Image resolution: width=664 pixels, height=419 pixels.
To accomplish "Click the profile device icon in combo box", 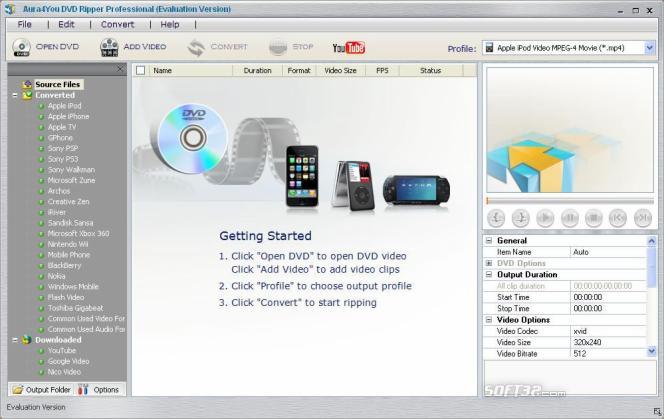I will 489,47.
